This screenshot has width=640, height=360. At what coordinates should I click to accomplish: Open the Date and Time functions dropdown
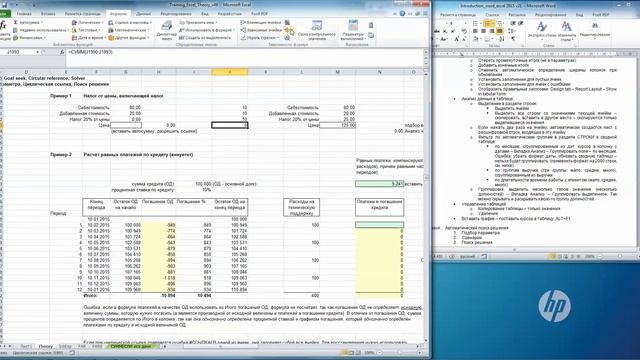coord(89,38)
